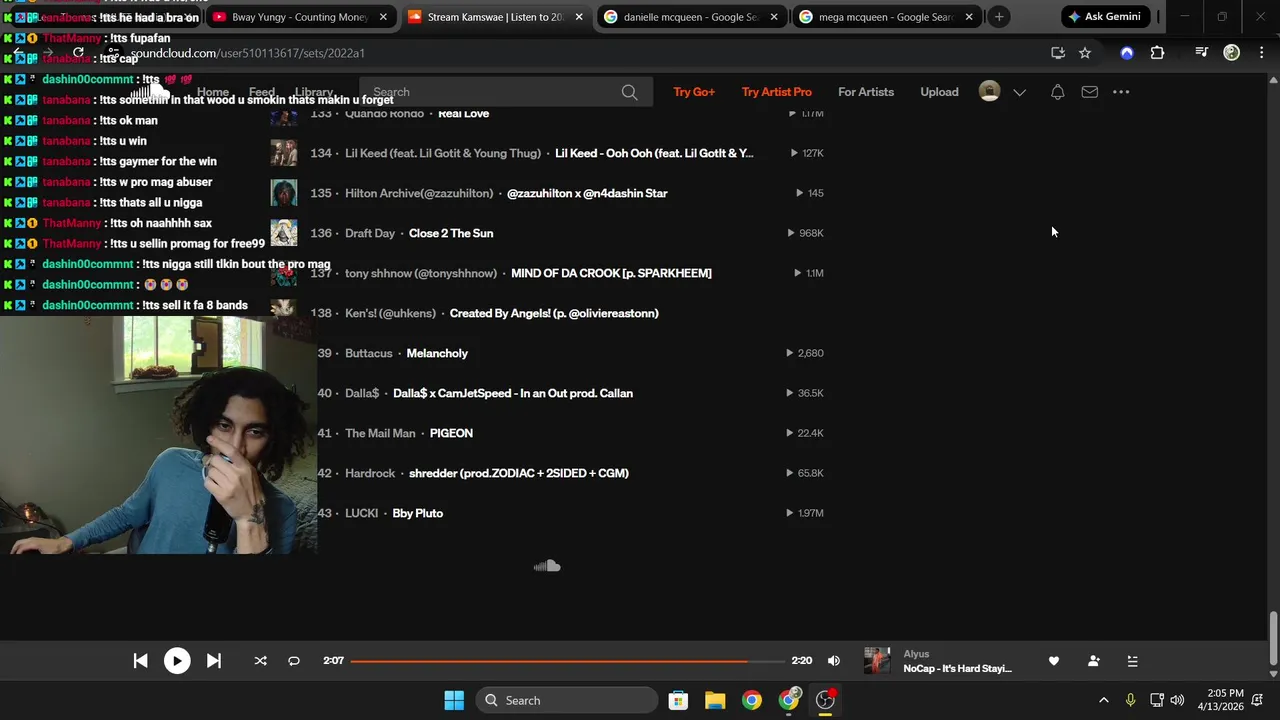Play the current NoCap track
The height and width of the screenshot is (720, 1280).
pos(177,661)
